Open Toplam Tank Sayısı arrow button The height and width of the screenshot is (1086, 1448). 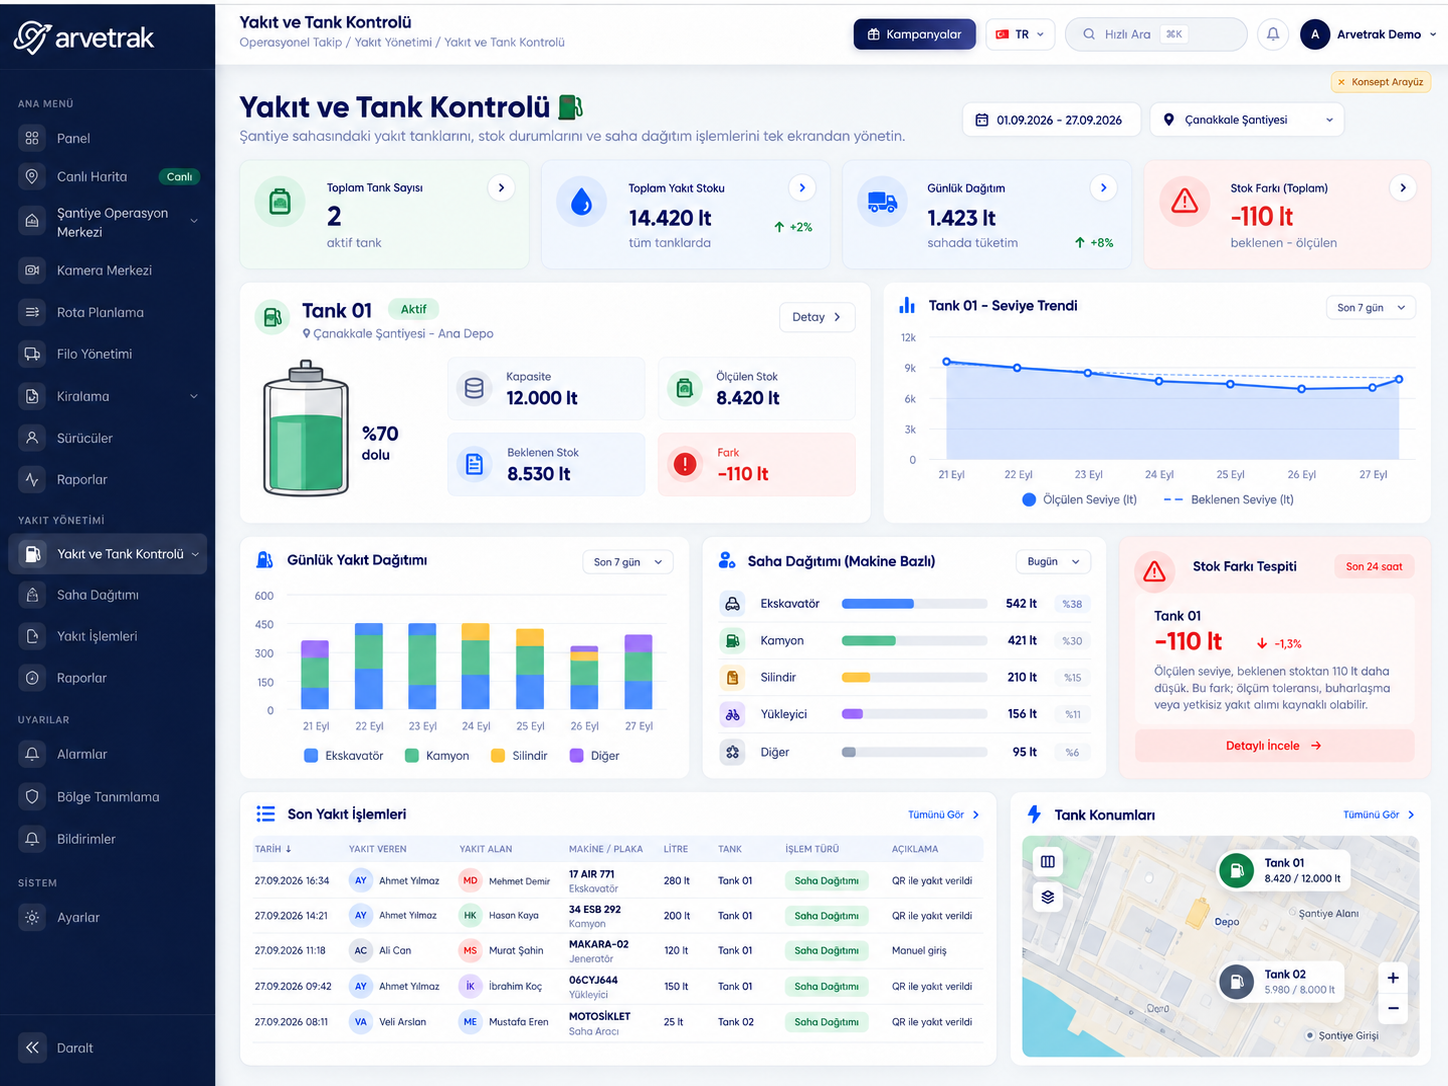[501, 187]
